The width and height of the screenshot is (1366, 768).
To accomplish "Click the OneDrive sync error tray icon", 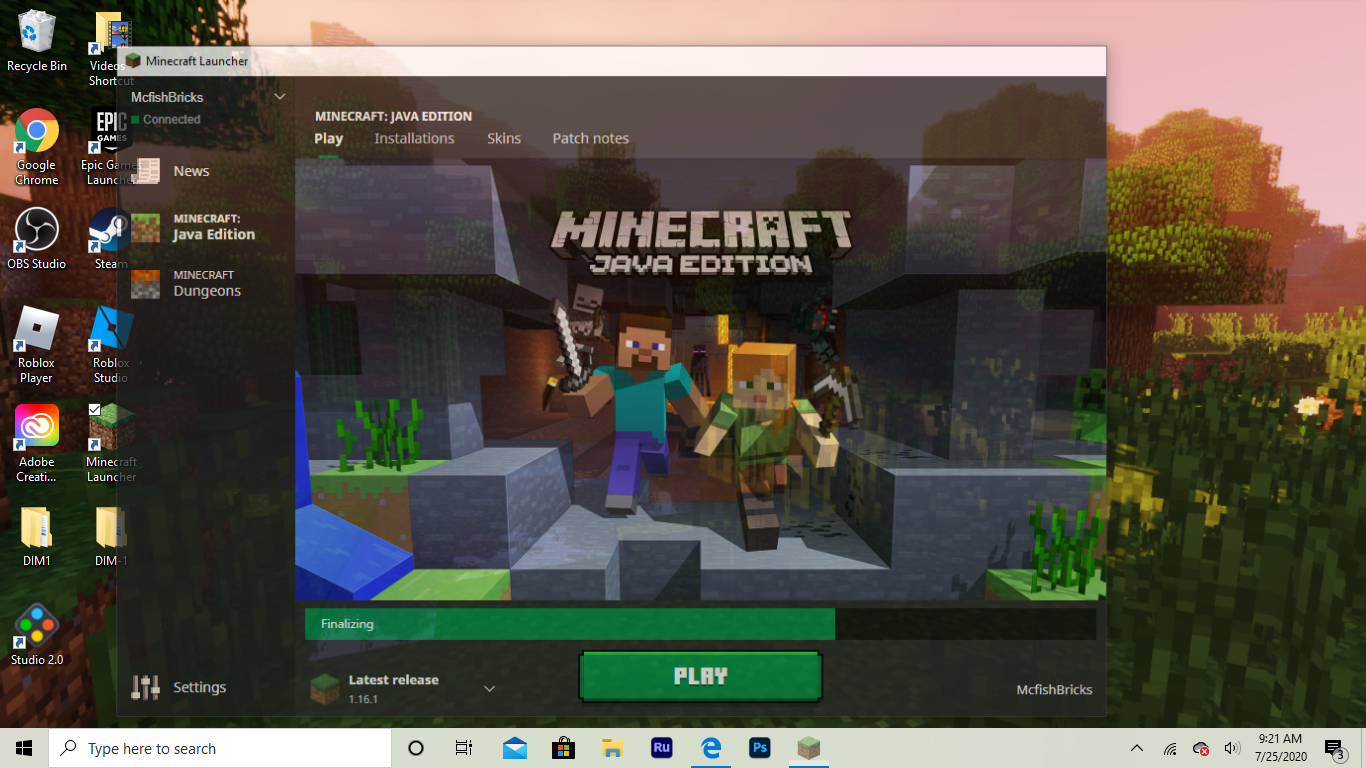I will 1201,748.
